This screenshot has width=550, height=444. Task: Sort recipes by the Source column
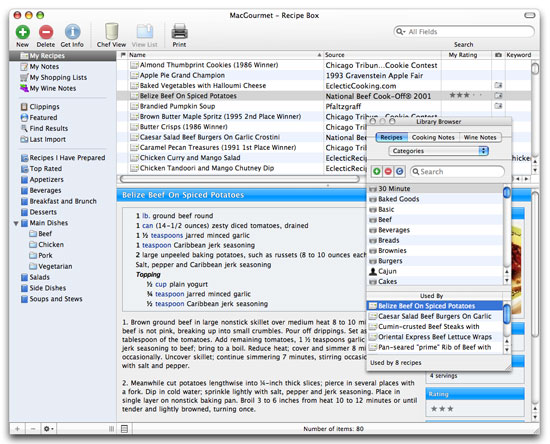coord(382,55)
